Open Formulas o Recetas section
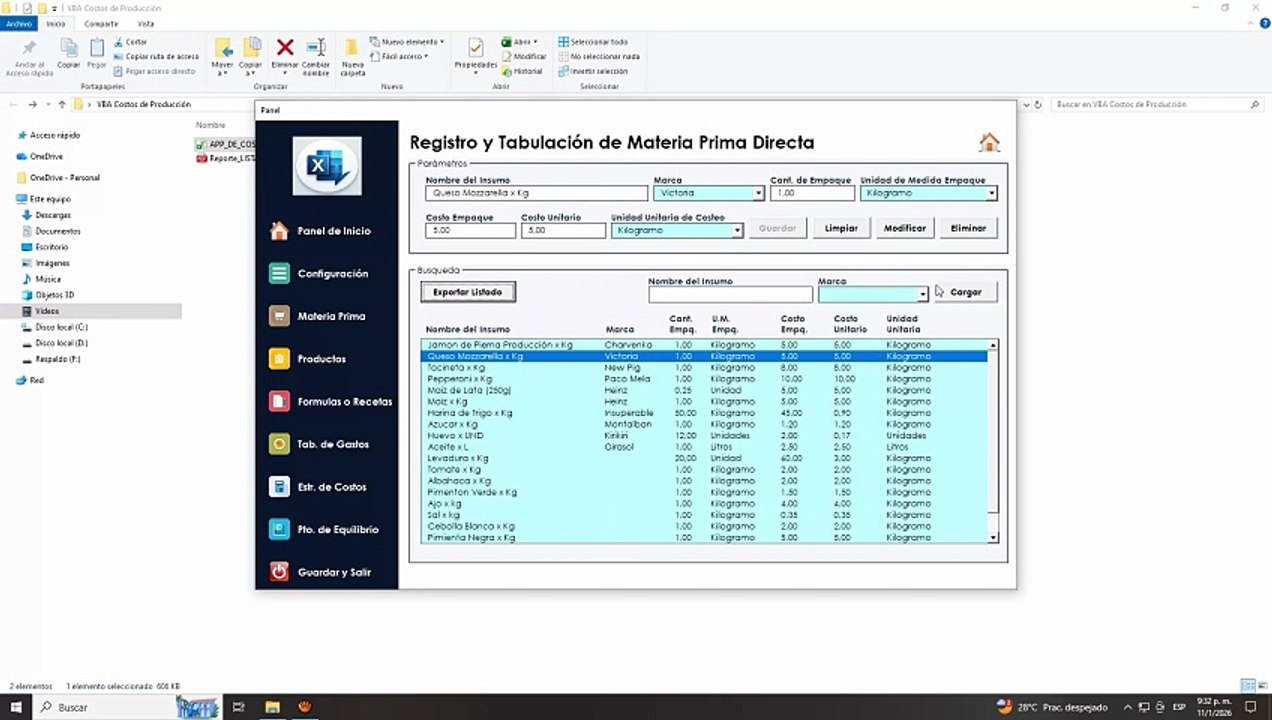The width and height of the screenshot is (1272, 720). 332,402
